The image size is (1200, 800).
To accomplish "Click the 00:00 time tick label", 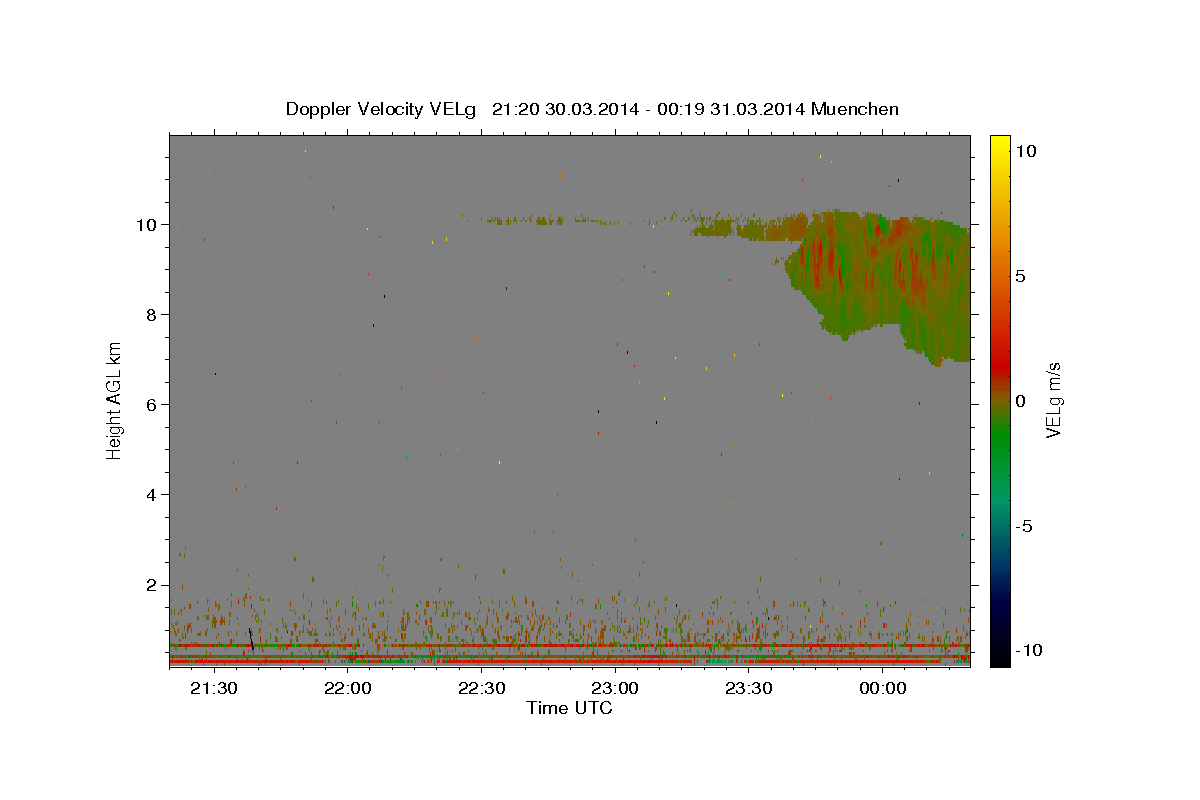I will click(883, 688).
